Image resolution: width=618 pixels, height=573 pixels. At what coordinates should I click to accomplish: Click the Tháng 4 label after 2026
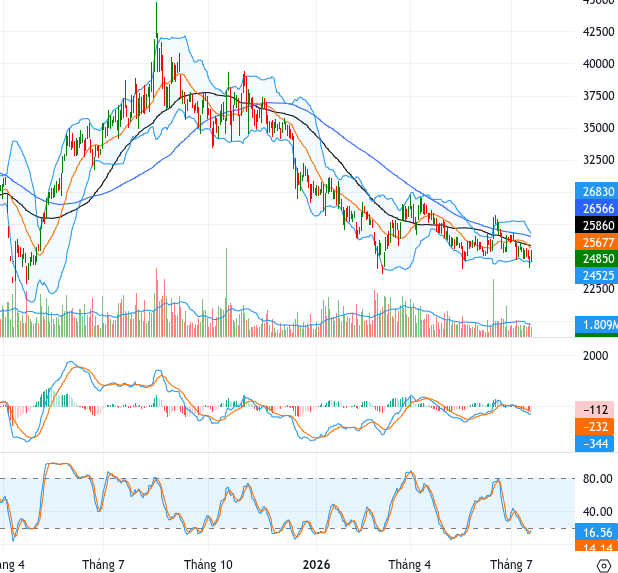410,565
